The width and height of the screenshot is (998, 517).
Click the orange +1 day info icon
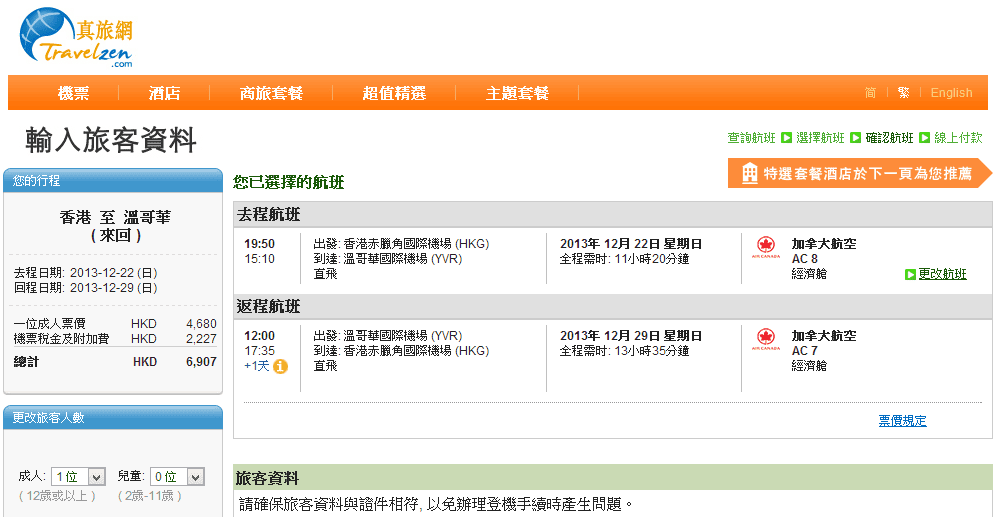click(281, 367)
